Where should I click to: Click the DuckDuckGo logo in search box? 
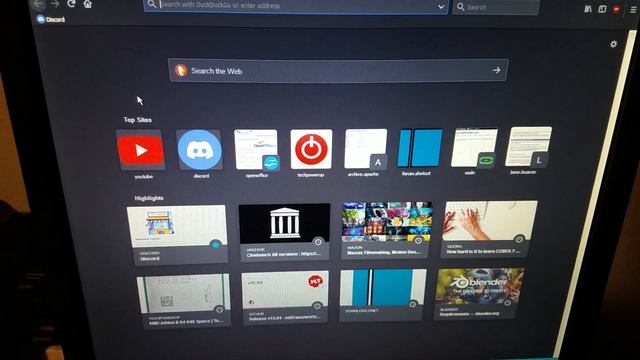(x=181, y=71)
